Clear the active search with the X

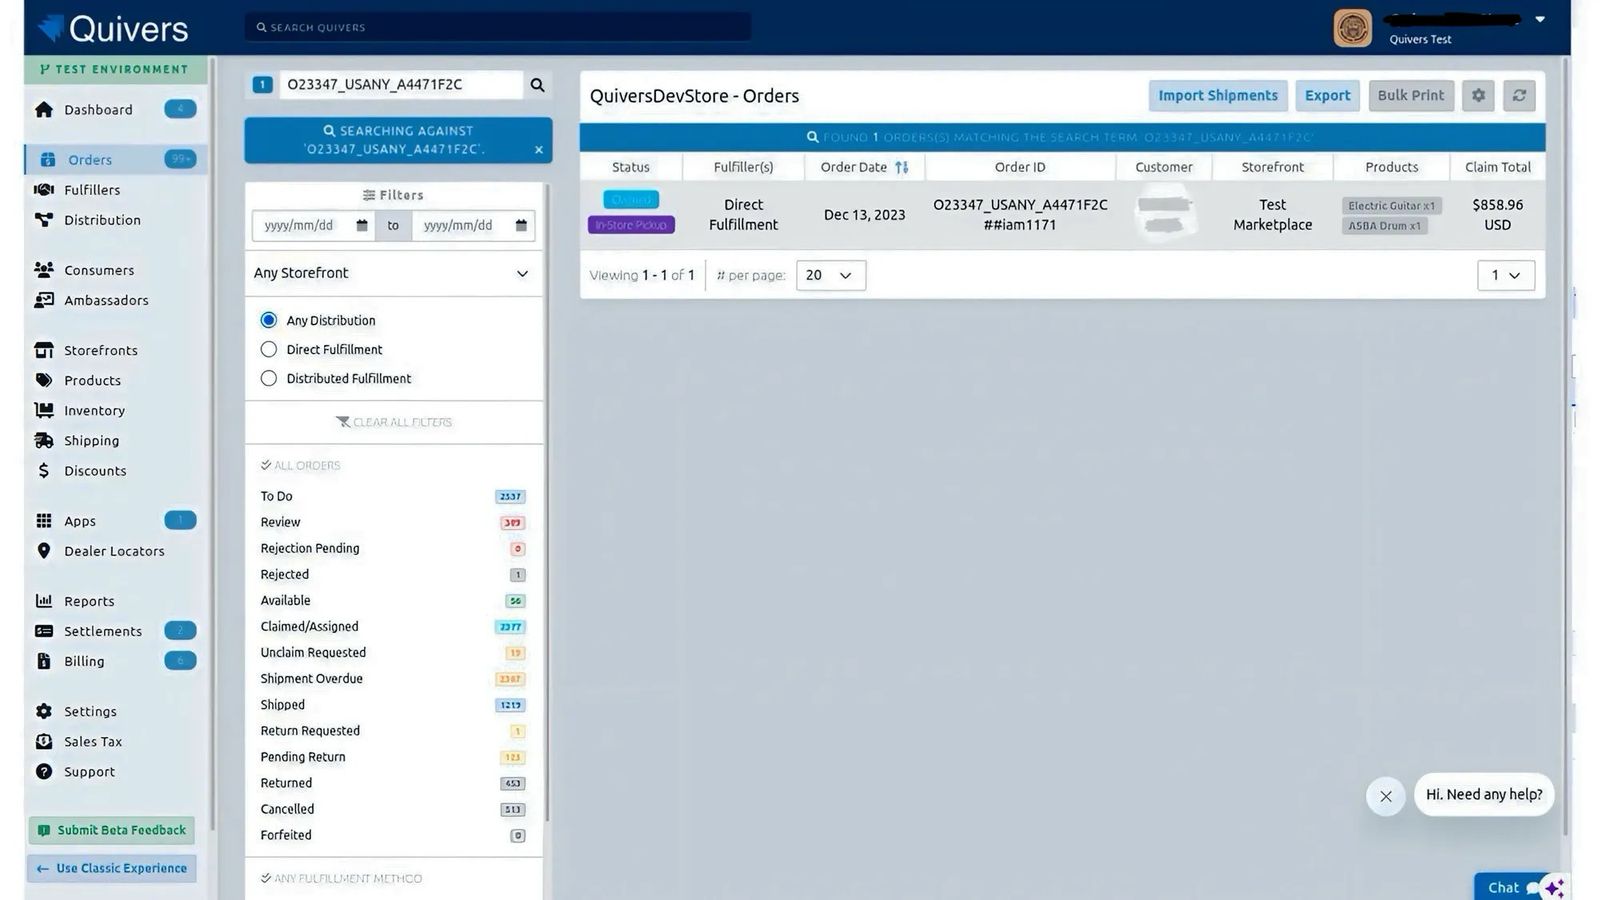539,150
